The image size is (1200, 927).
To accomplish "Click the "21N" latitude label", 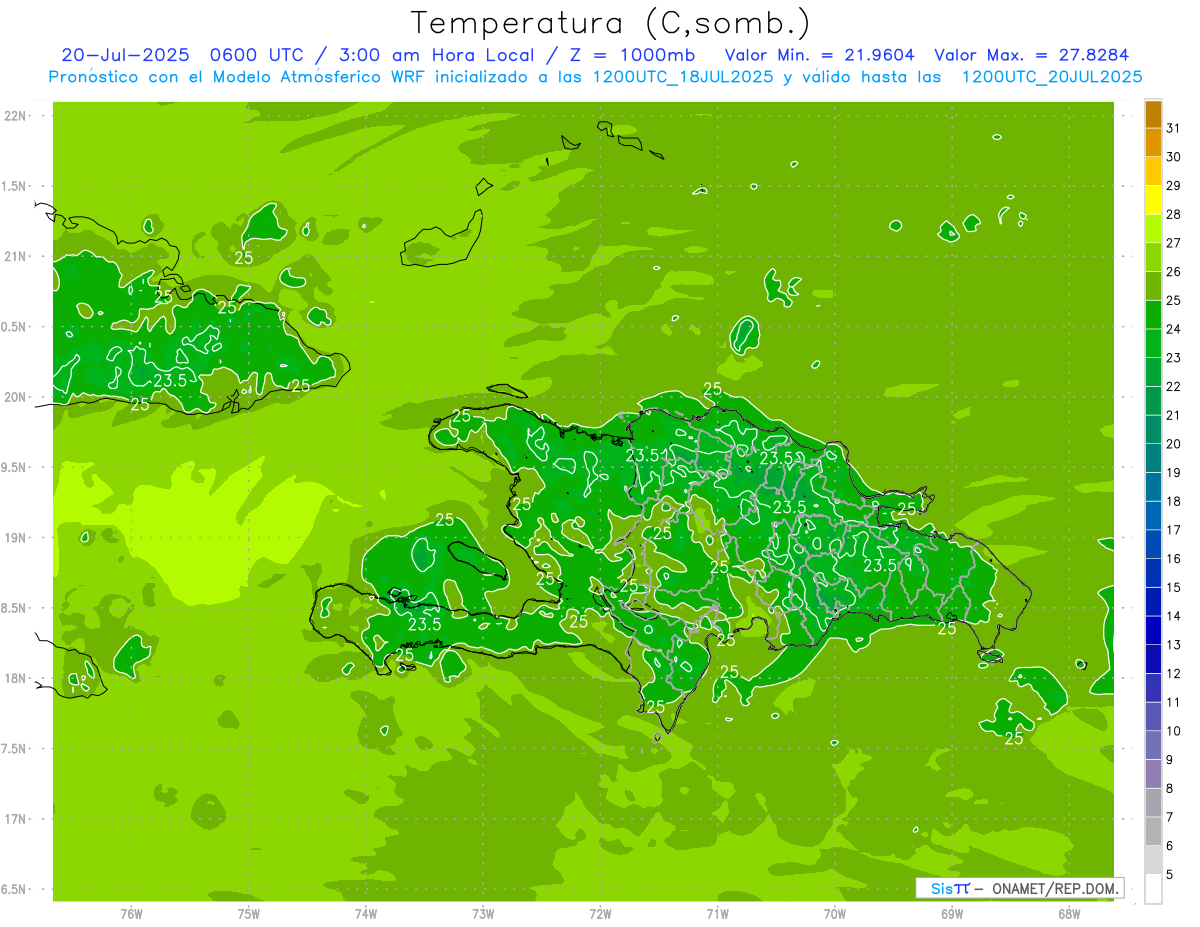I will [x=14, y=256].
